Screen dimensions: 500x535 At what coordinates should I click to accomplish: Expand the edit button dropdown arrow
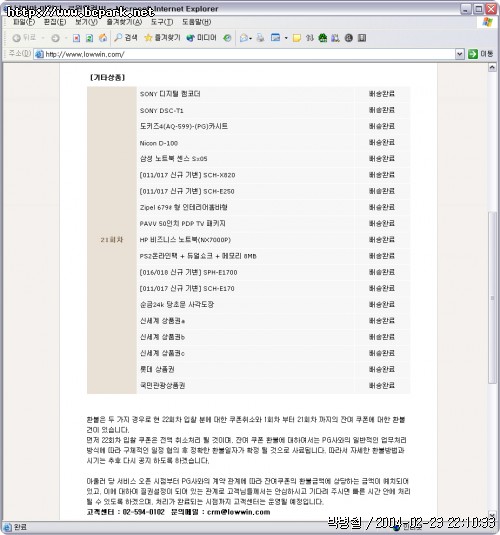click(x=286, y=38)
